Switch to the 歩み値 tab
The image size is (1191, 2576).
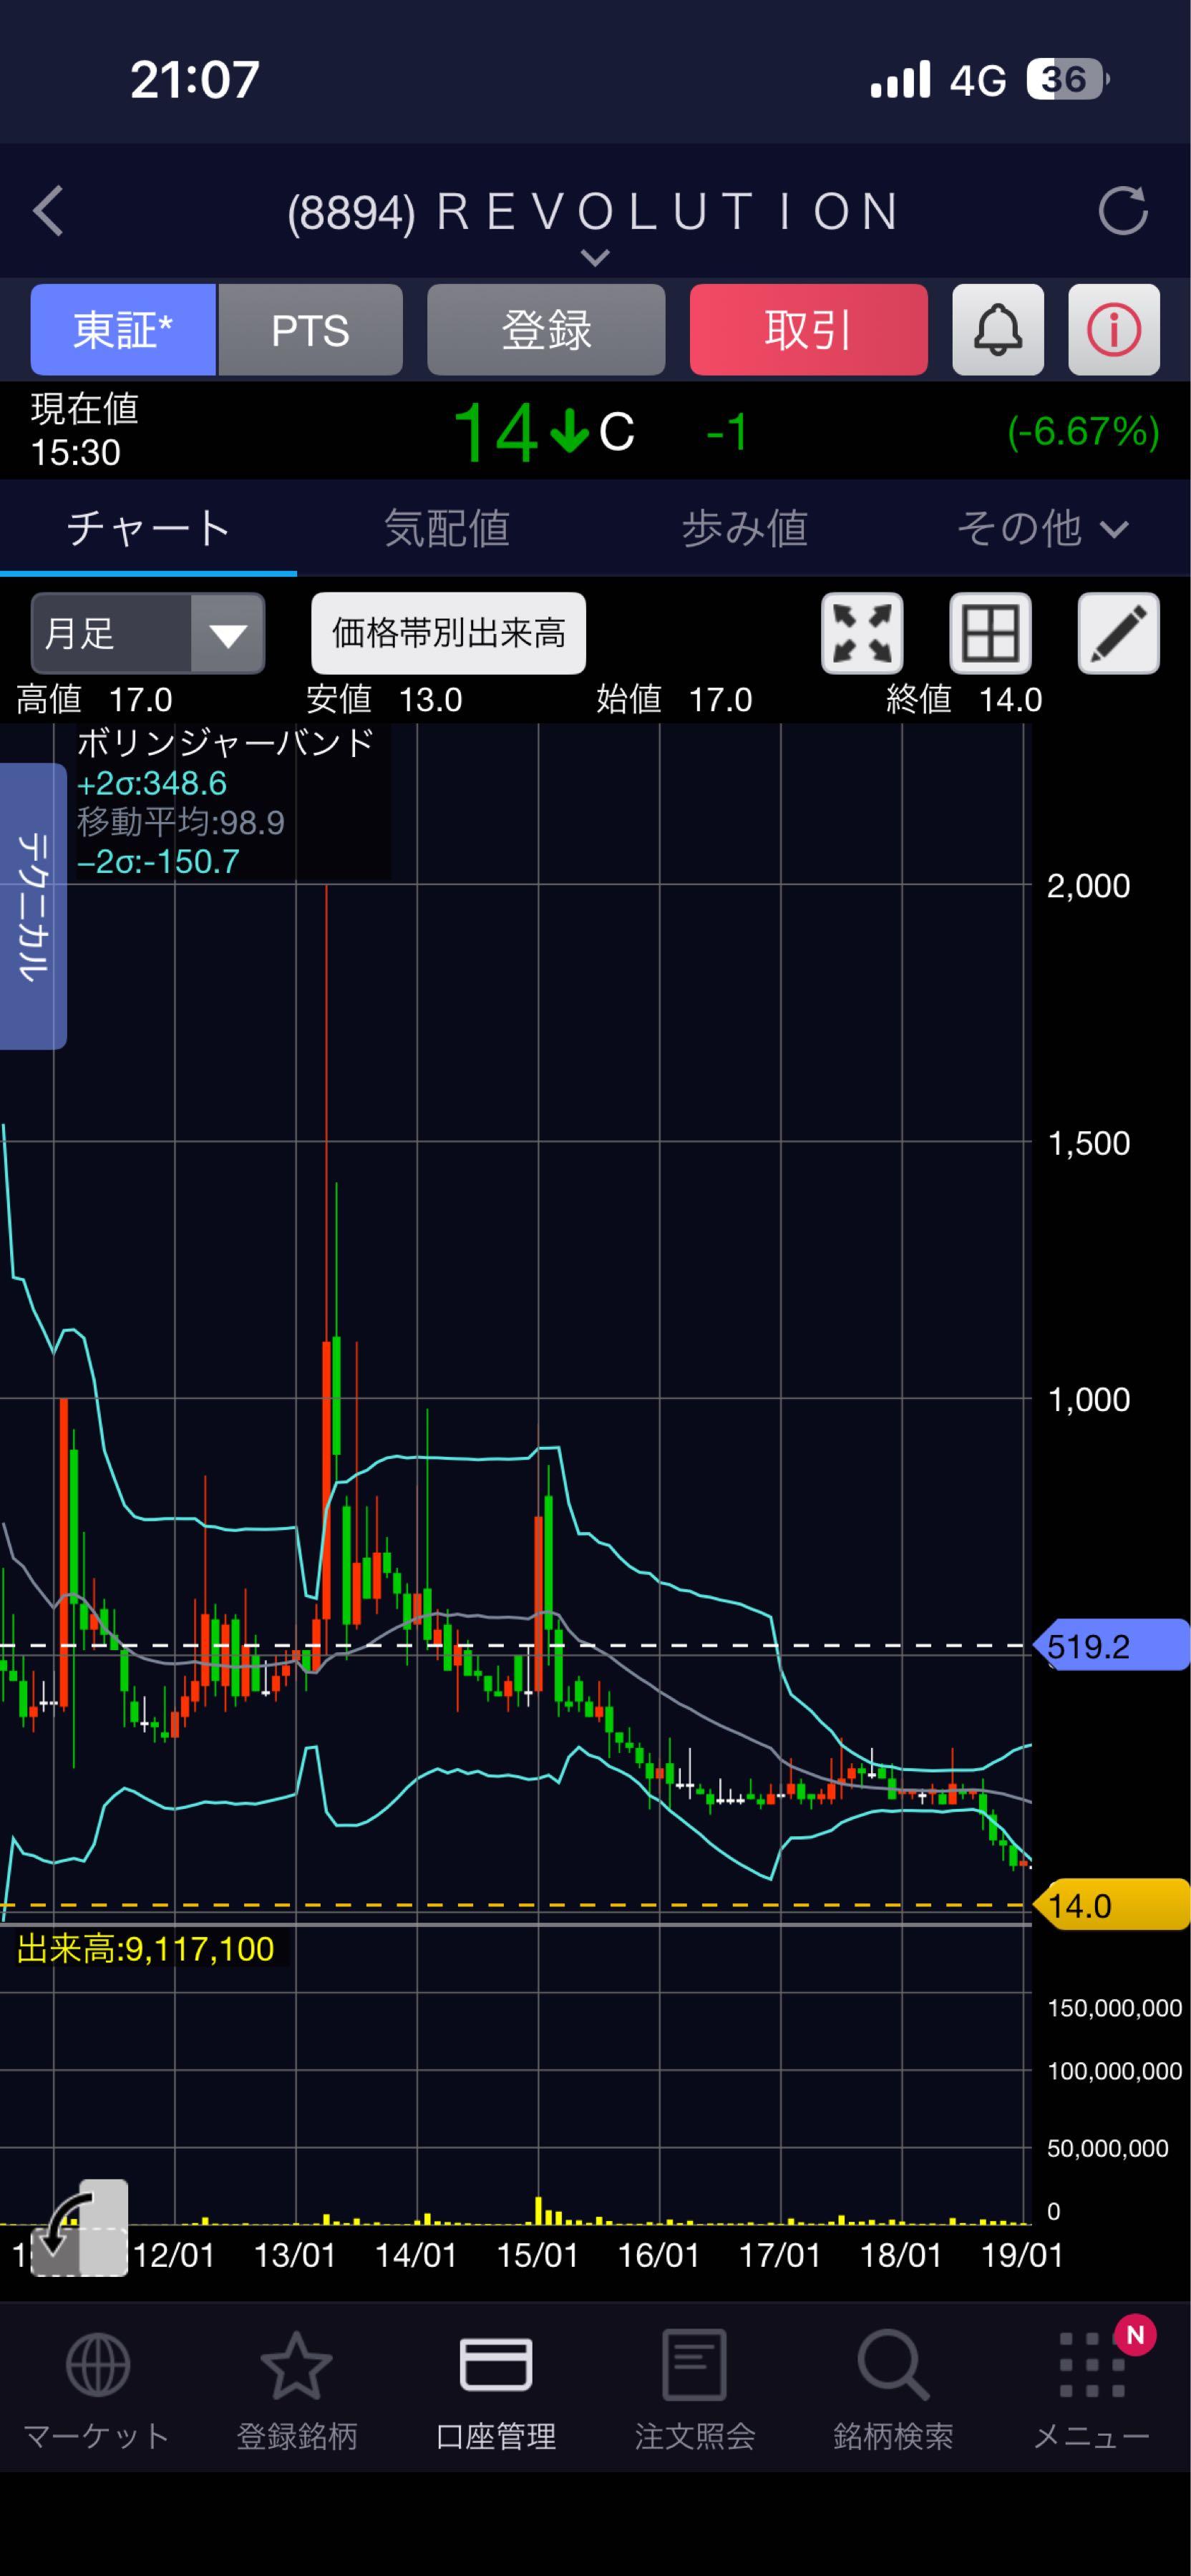[744, 528]
